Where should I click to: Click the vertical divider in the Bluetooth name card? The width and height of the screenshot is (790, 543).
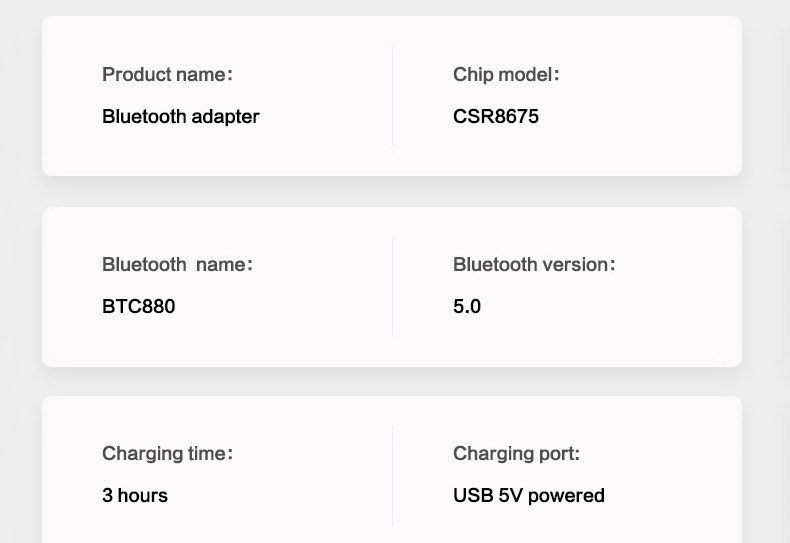[393, 287]
